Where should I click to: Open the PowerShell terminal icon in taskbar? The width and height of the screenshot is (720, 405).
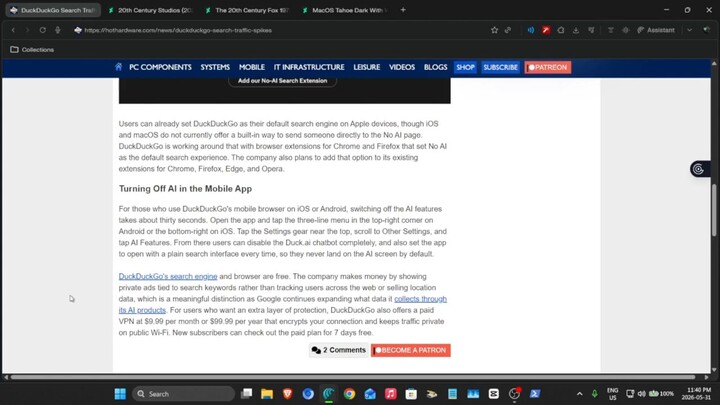535,394
